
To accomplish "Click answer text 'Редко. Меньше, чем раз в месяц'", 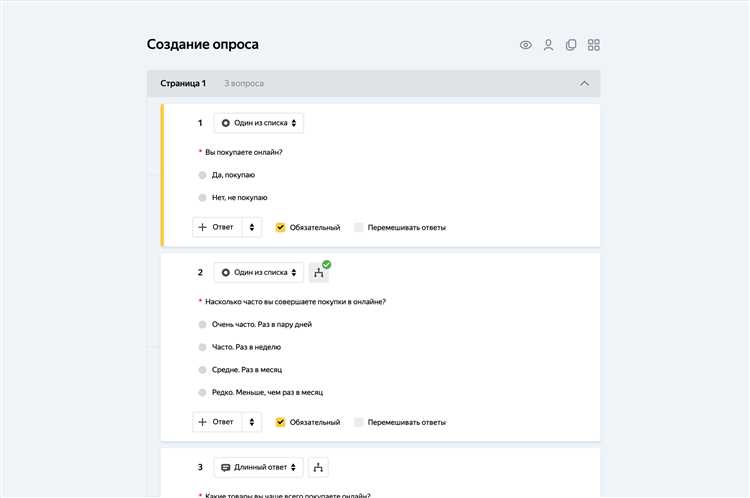I will (267, 393).
